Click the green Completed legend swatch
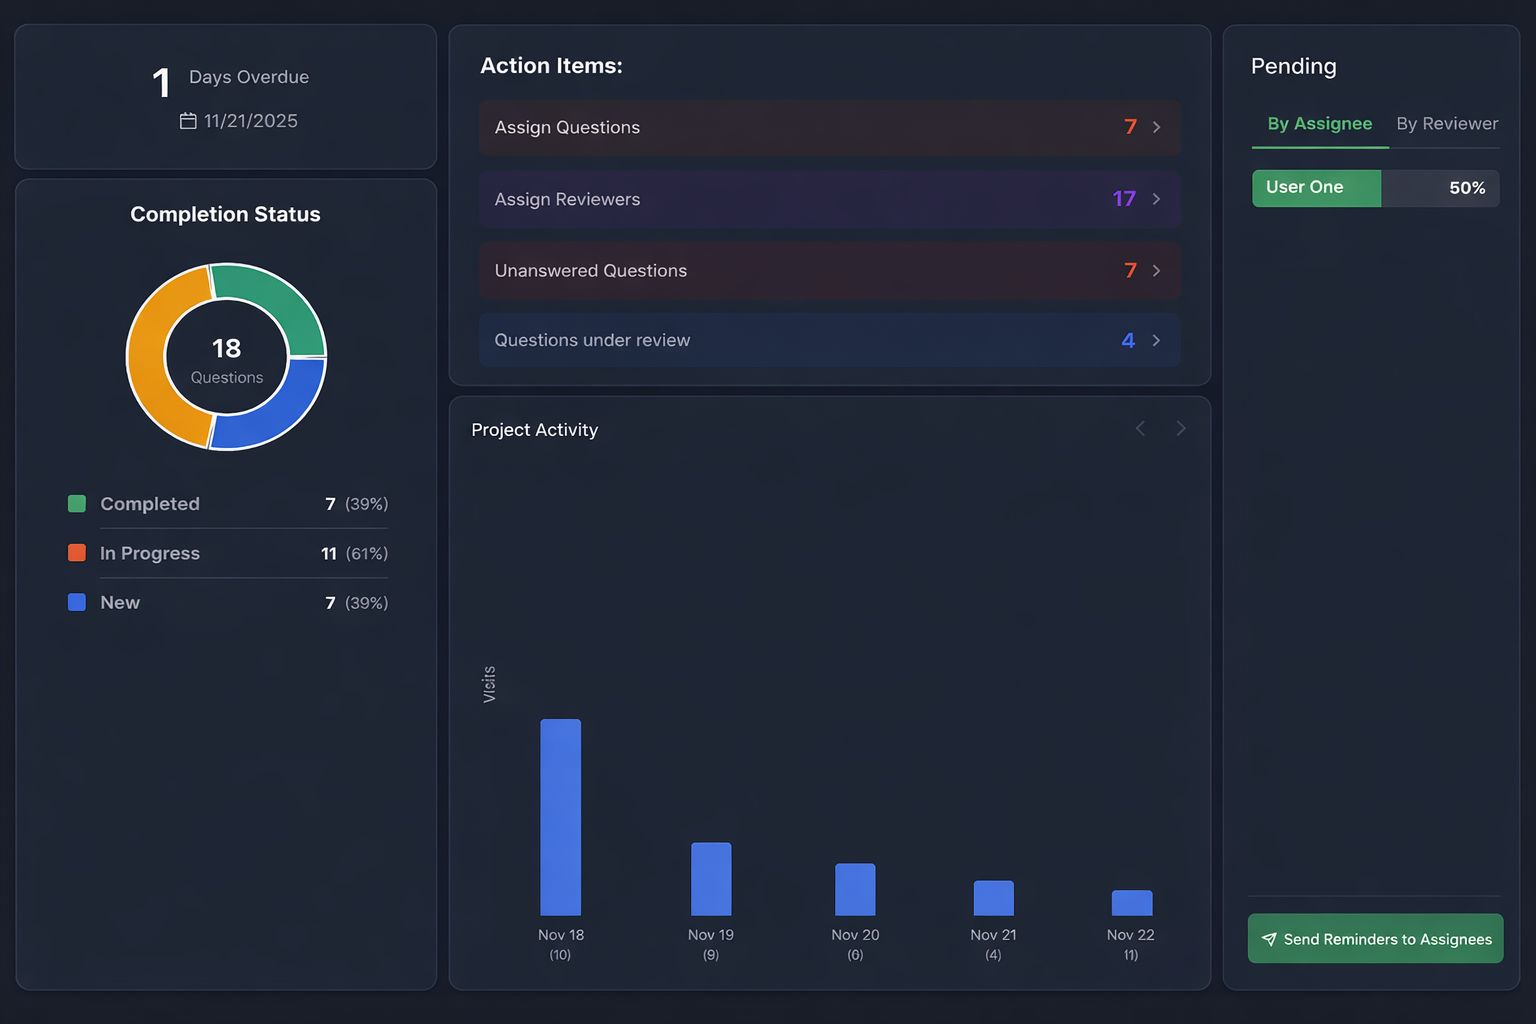This screenshot has width=1536, height=1024. coord(76,504)
